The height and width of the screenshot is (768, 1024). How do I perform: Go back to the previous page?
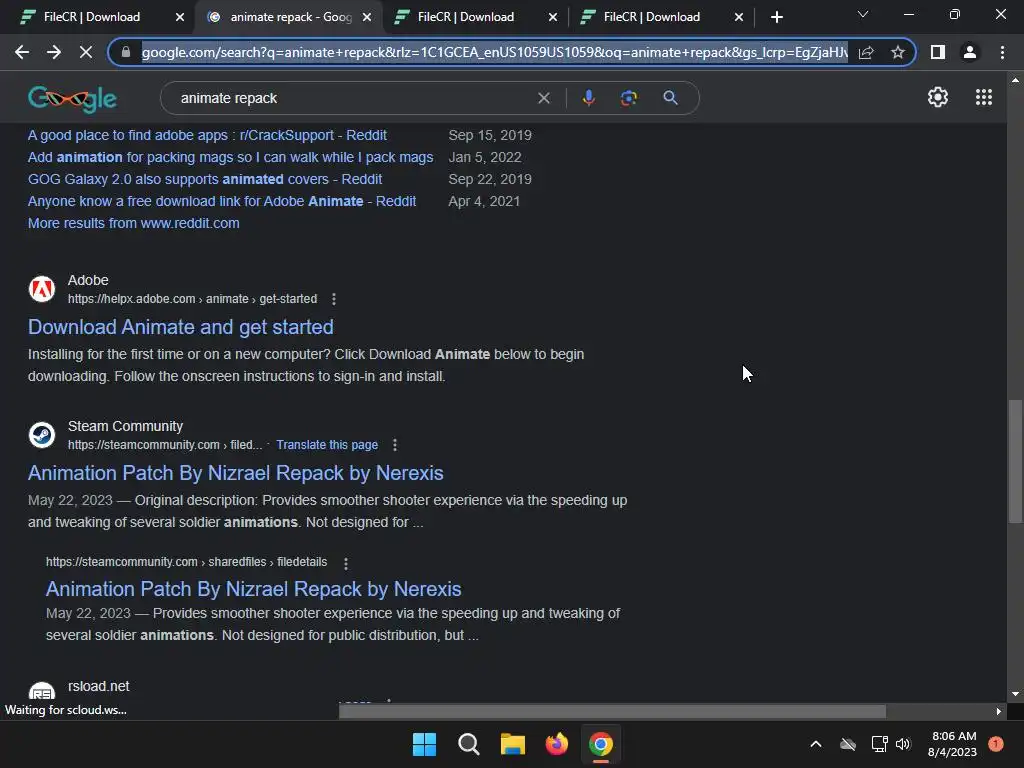[22, 52]
